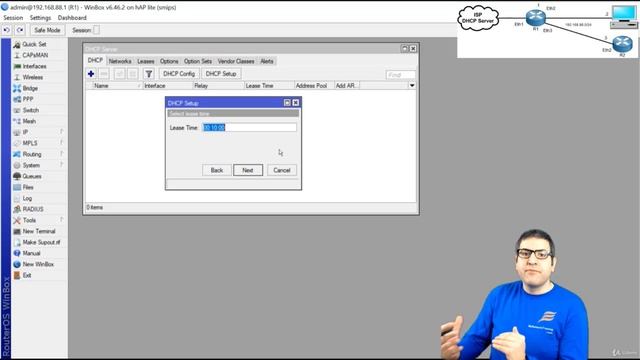Select Make Supout.rif in the sidebar

(41, 242)
